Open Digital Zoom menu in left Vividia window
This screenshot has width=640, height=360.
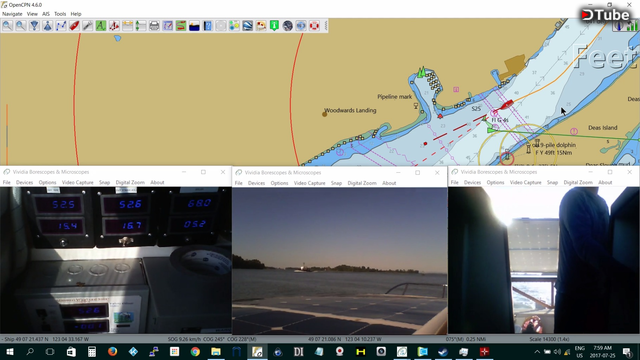click(x=130, y=182)
